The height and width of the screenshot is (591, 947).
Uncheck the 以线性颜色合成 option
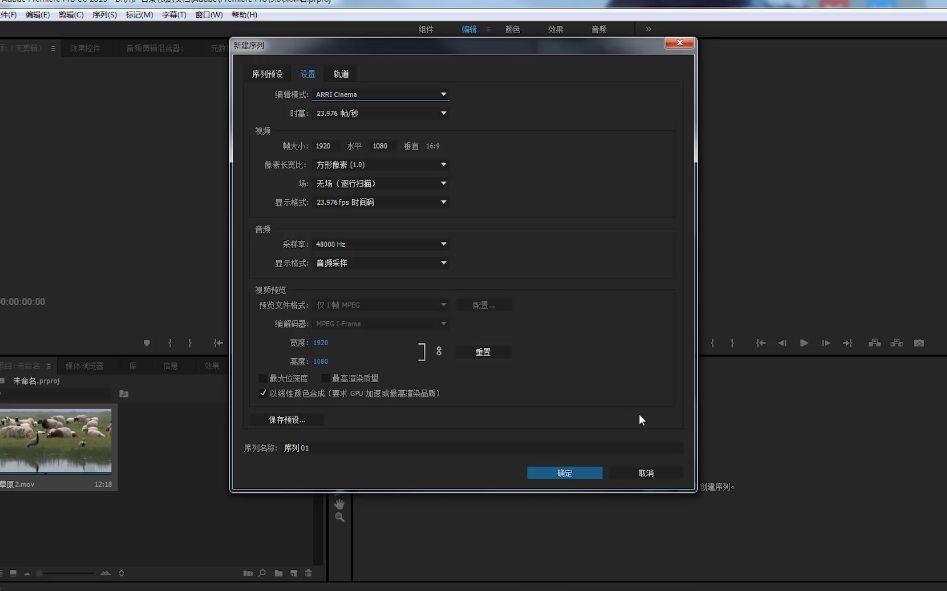coord(262,394)
